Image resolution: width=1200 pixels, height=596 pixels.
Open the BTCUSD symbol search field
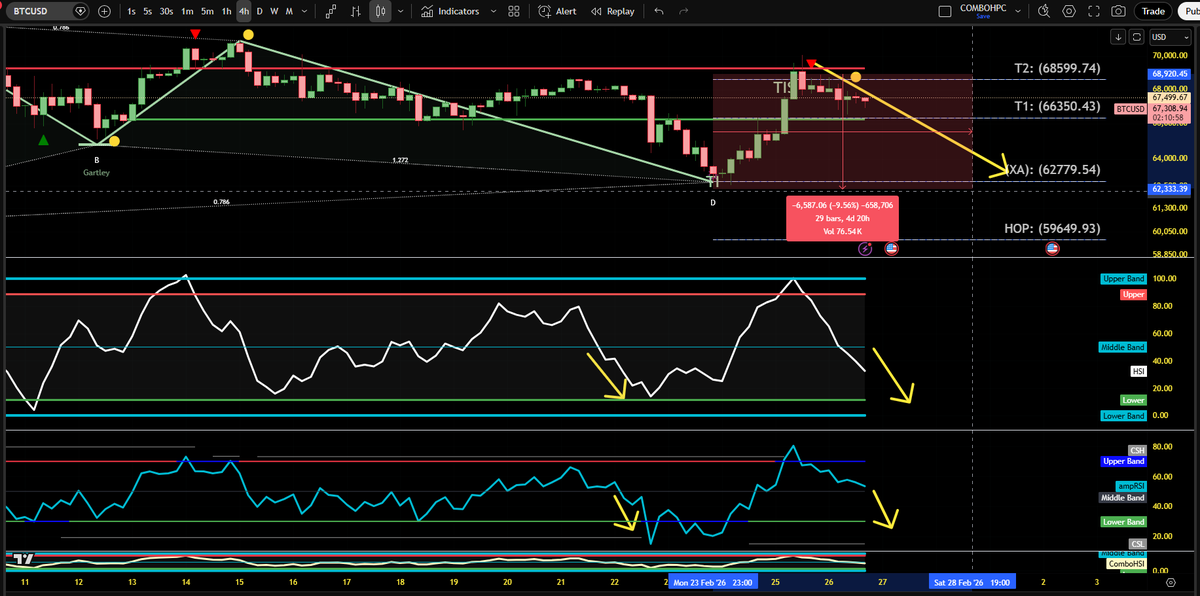[46, 11]
